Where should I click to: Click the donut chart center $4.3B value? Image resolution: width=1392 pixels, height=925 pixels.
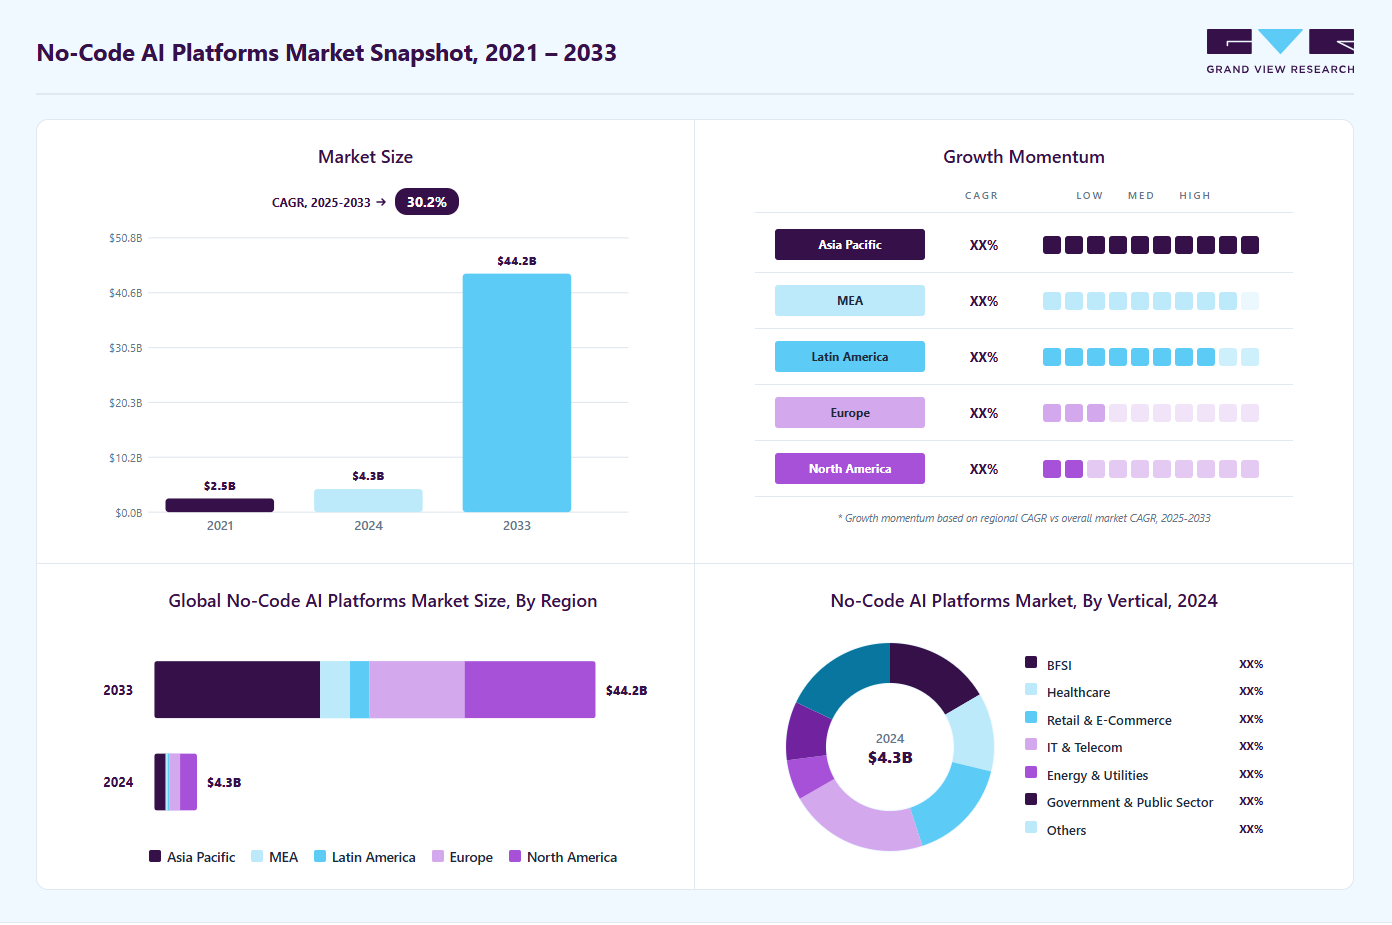tap(890, 757)
